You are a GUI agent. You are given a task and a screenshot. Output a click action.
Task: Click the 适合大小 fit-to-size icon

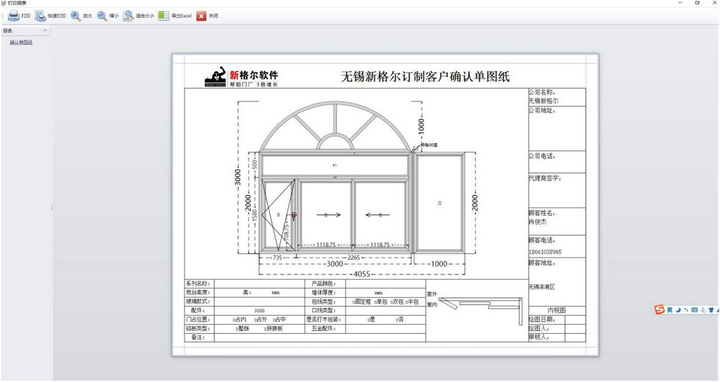(128, 16)
